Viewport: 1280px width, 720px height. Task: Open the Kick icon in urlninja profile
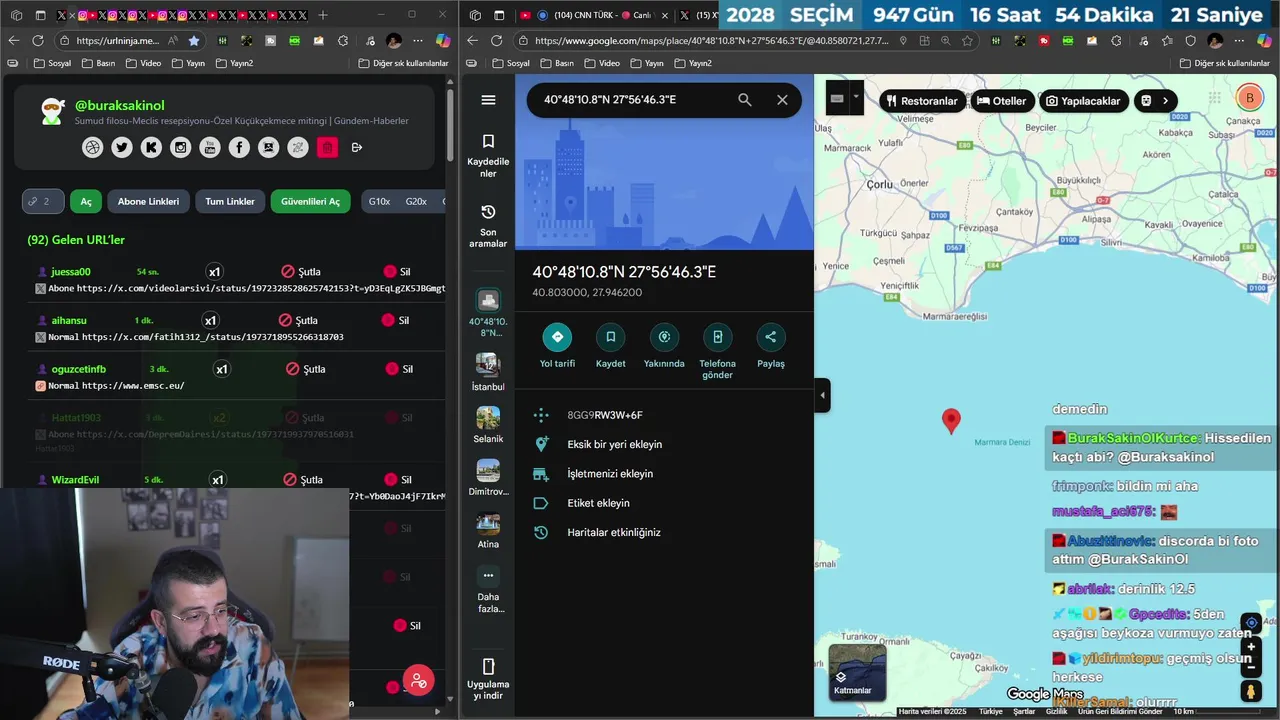(151, 147)
